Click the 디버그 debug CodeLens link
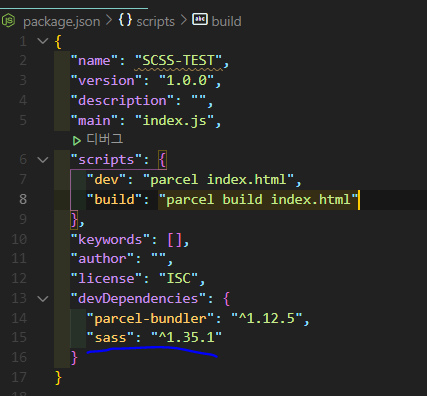 tap(105, 139)
